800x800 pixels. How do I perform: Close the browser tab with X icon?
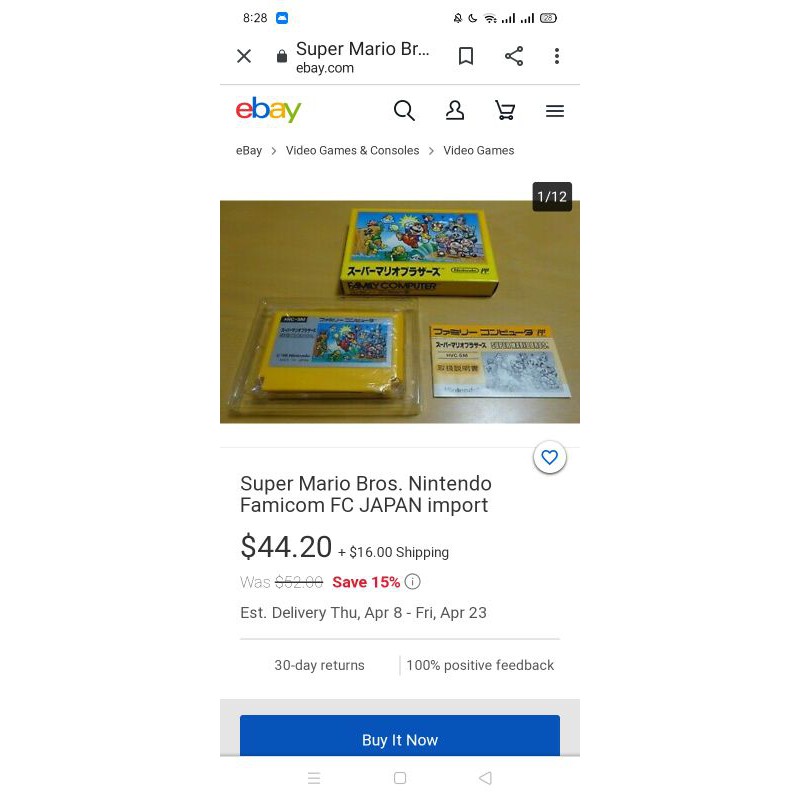(244, 56)
